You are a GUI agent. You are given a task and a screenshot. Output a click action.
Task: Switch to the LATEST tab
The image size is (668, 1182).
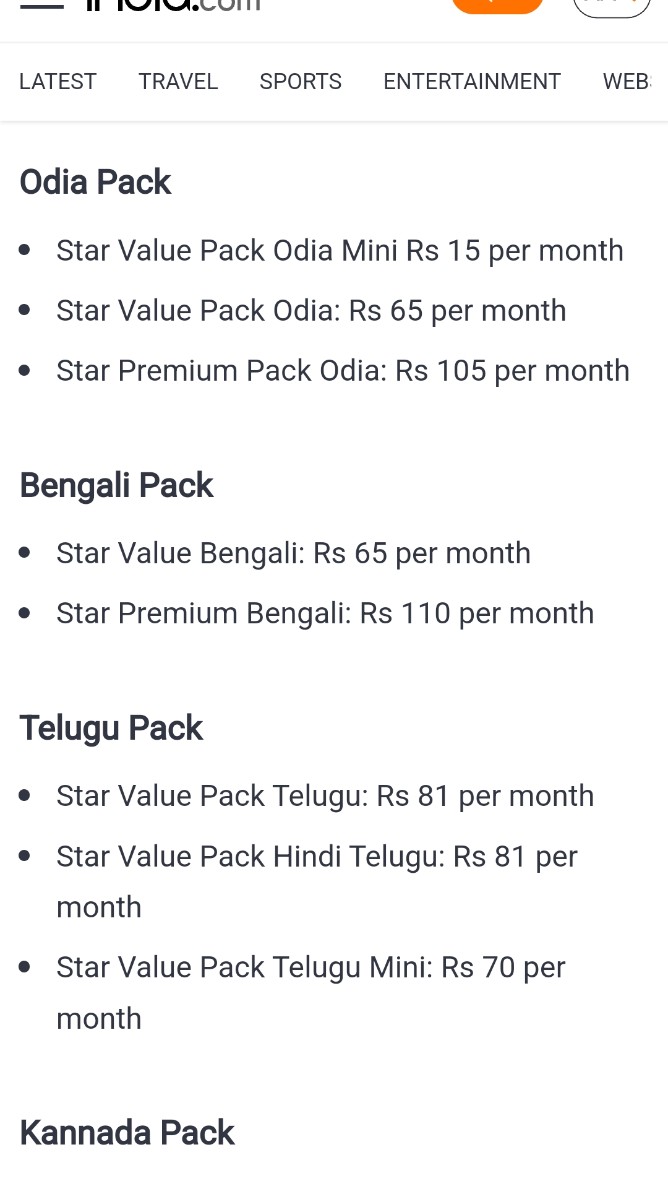click(58, 82)
